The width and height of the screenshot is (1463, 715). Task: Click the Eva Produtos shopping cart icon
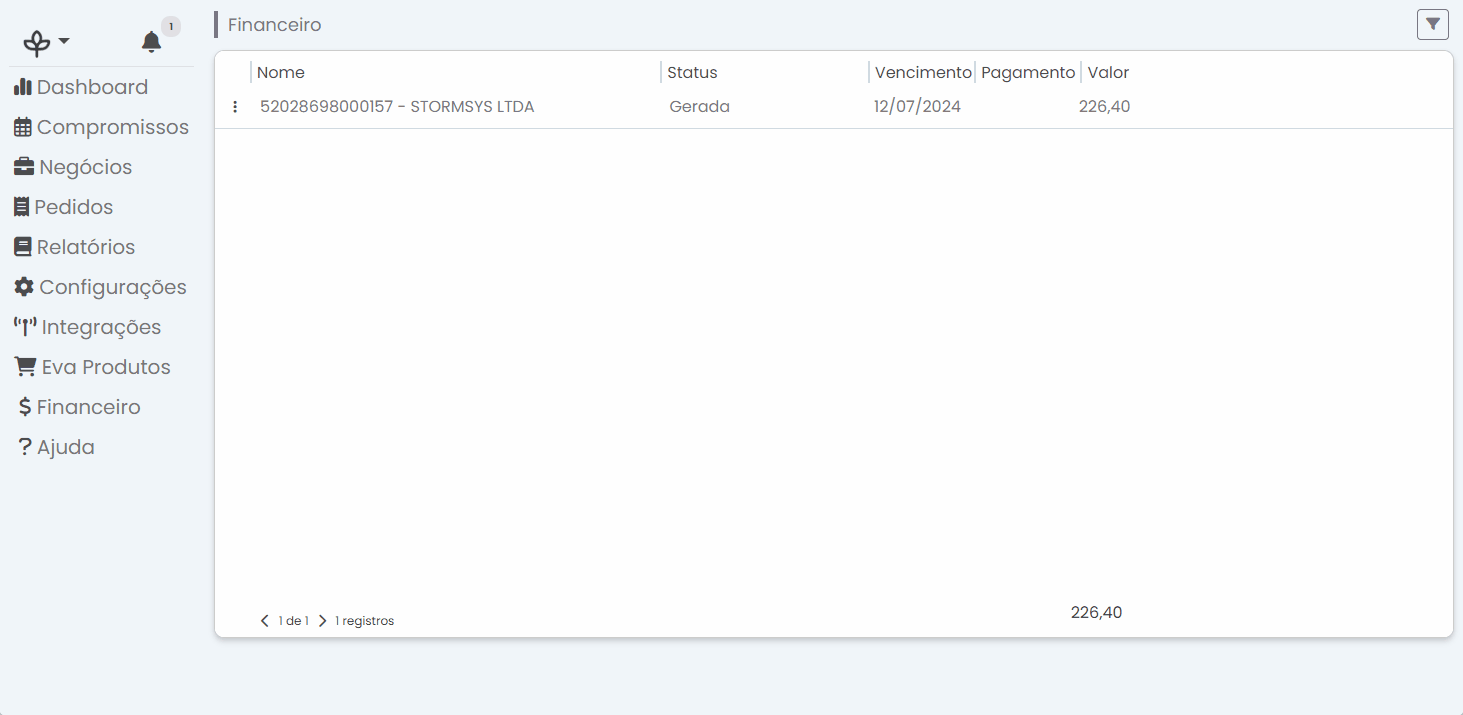pyautogui.click(x=23, y=366)
